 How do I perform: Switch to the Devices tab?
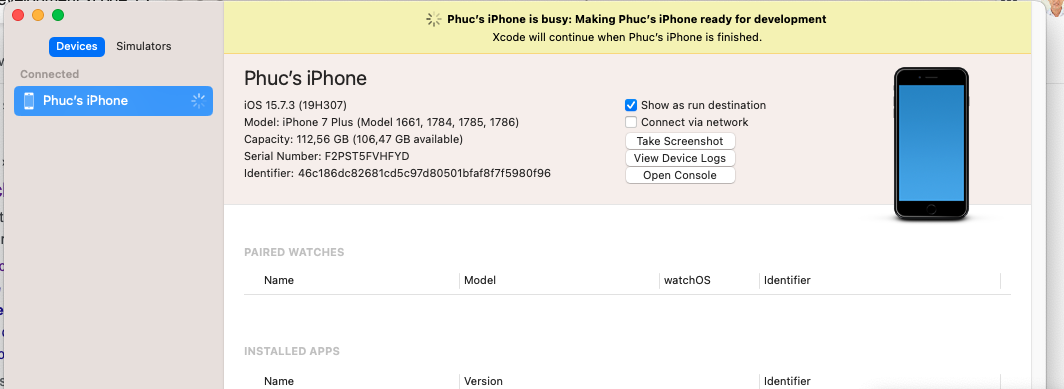[77, 46]
